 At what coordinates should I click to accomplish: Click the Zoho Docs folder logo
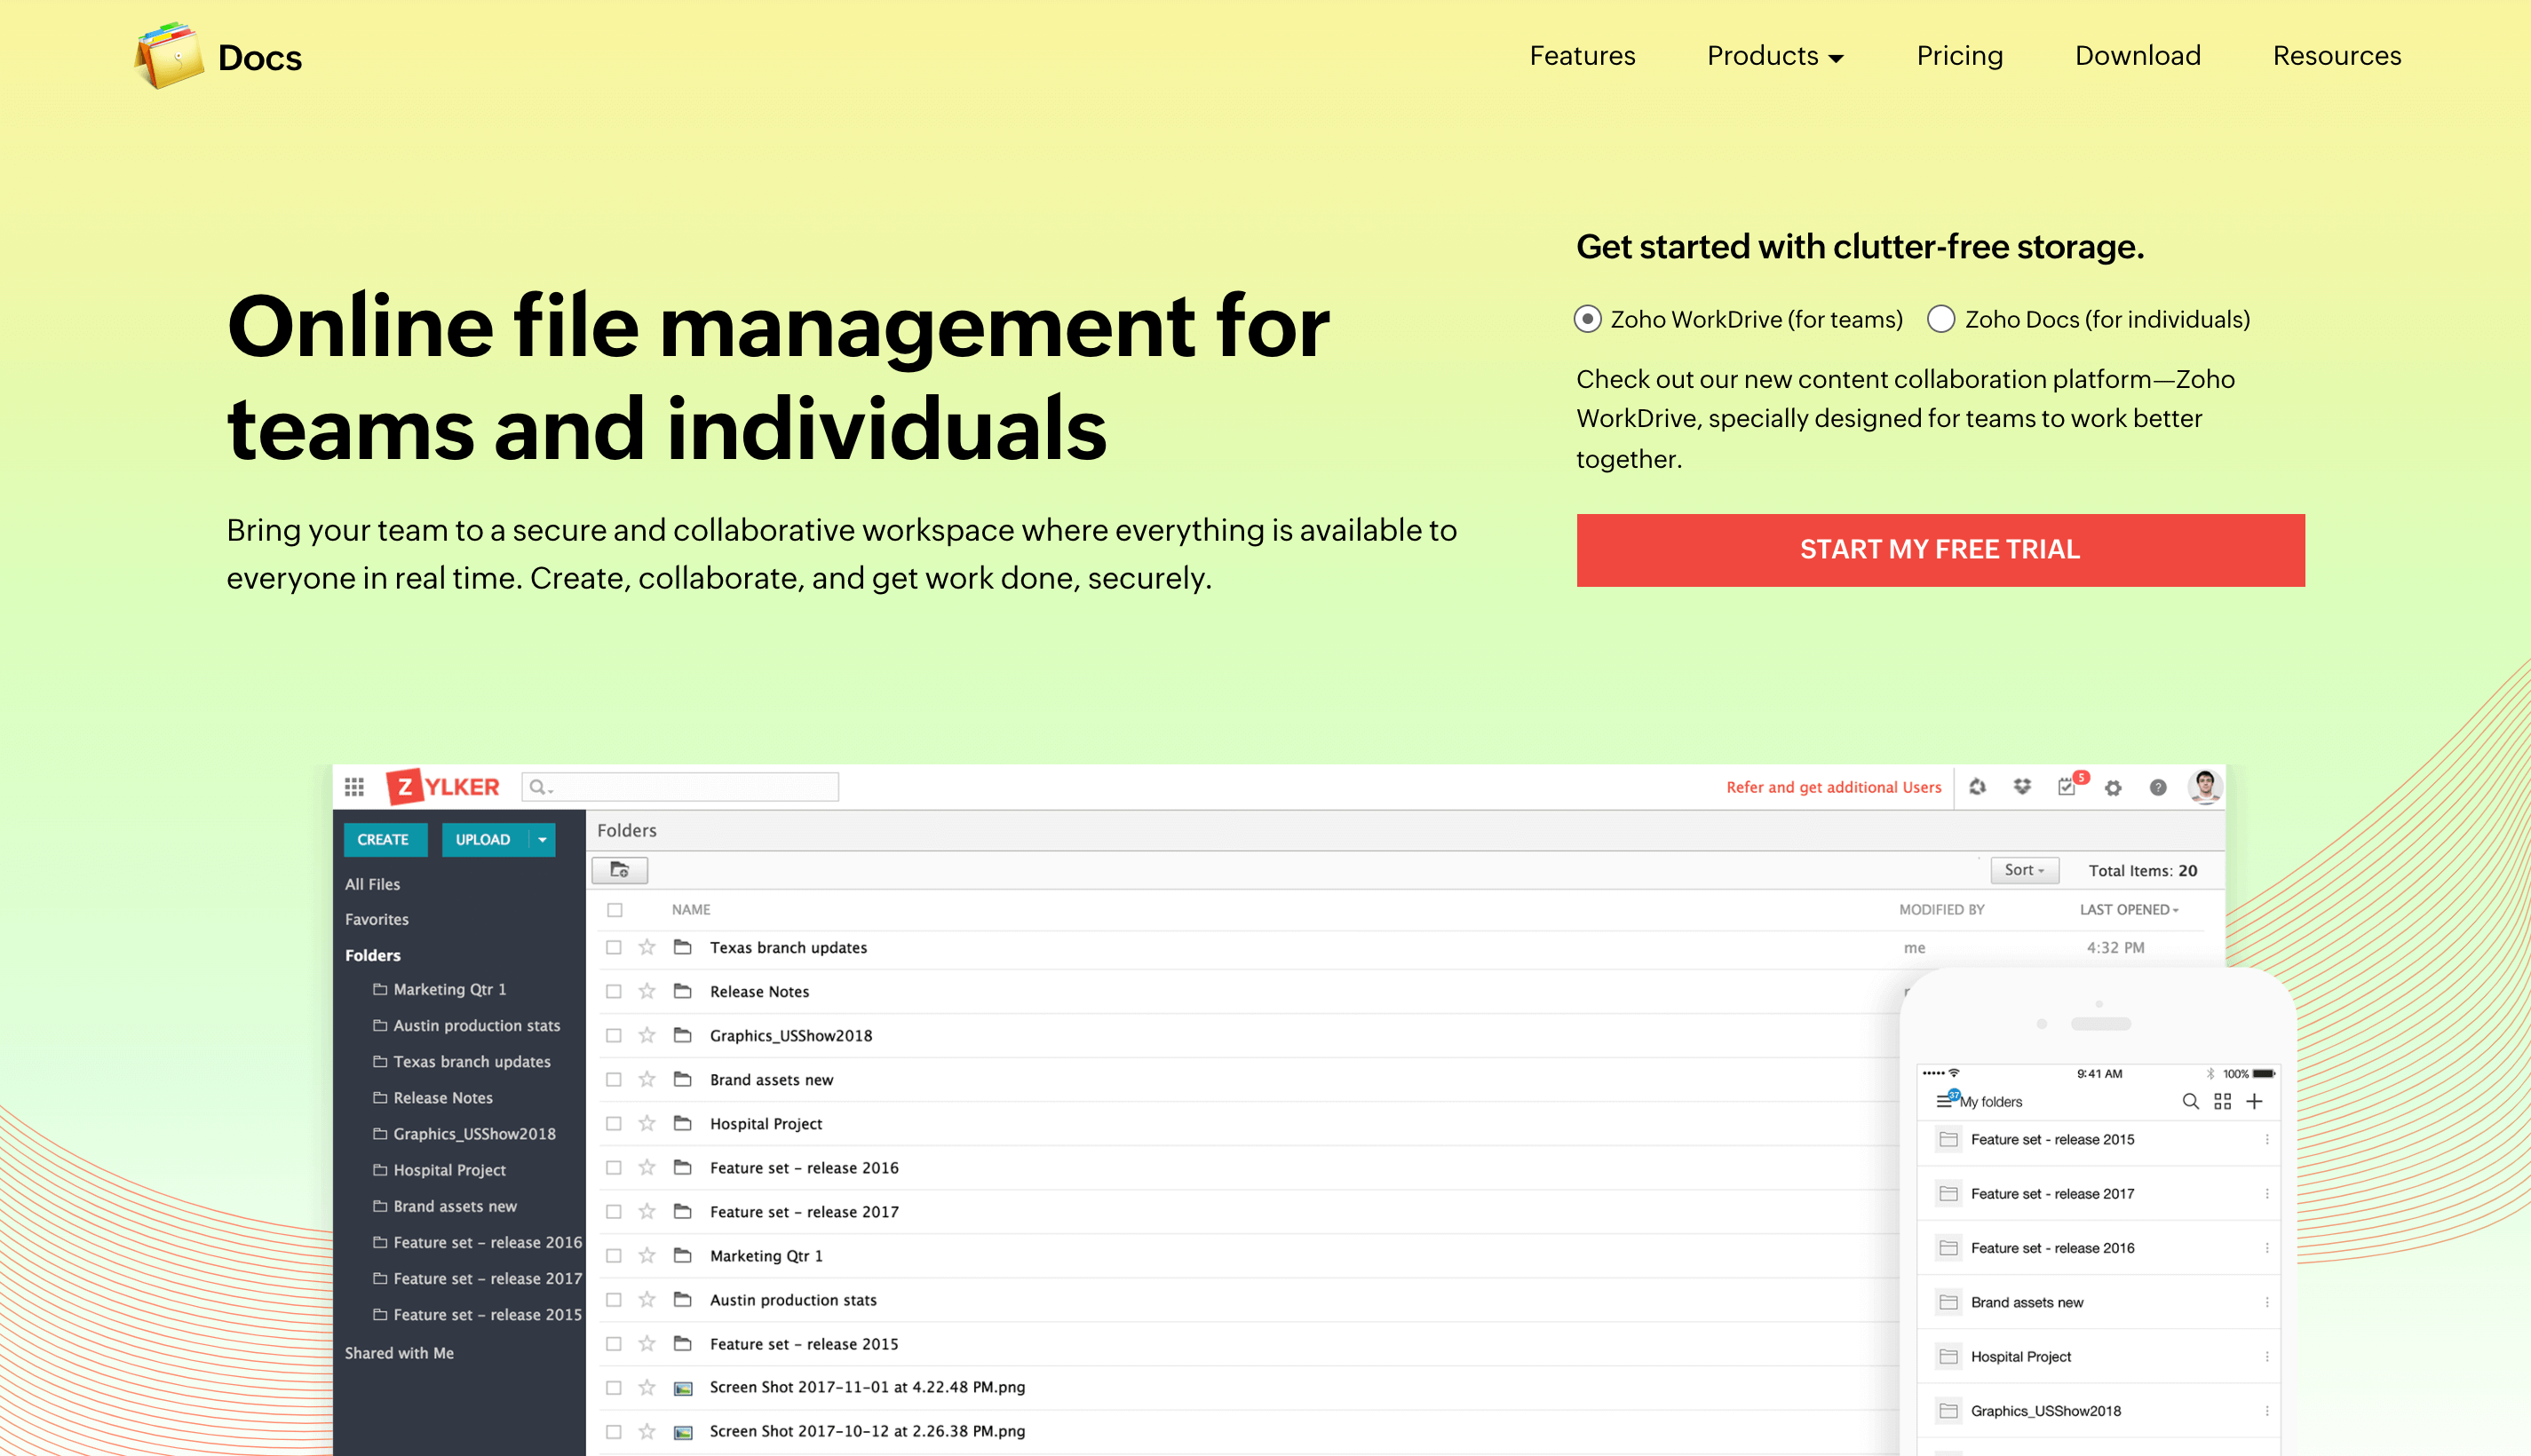[169, 56]
